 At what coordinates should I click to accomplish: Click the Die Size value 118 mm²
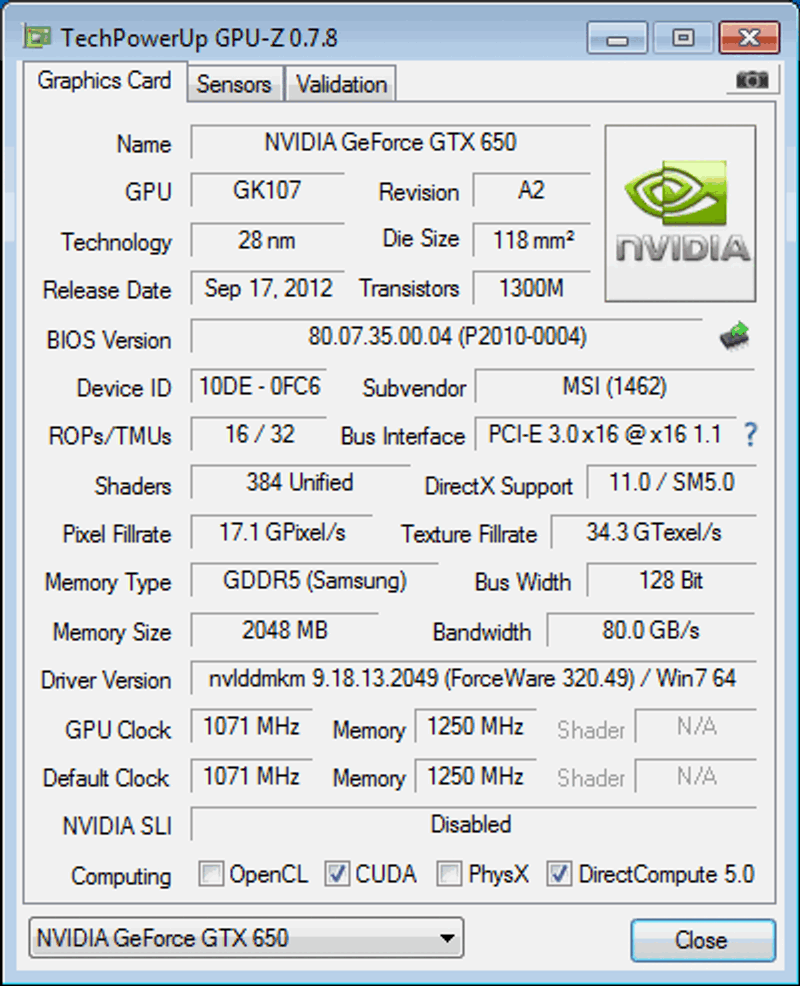(531, 240)
